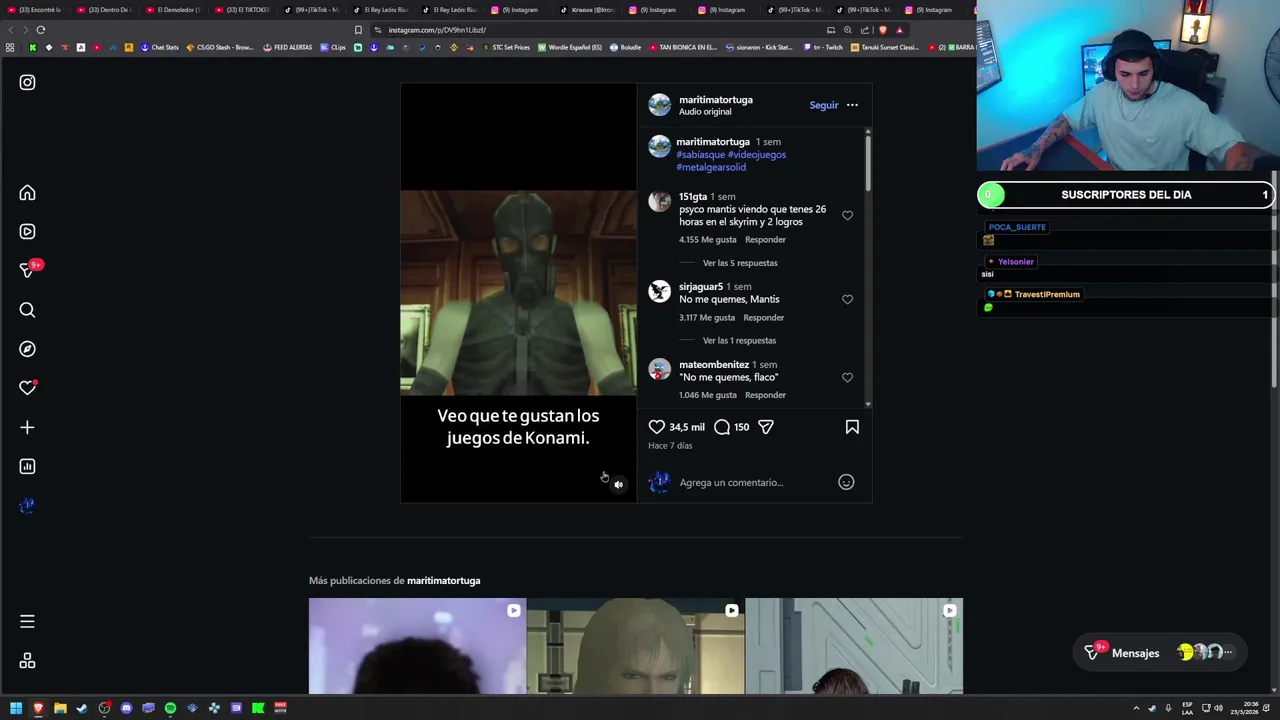Open Dashboard insights icon in sidebar
The image size is (1280, 720).
pyautogui.click(x=27, y=466)
